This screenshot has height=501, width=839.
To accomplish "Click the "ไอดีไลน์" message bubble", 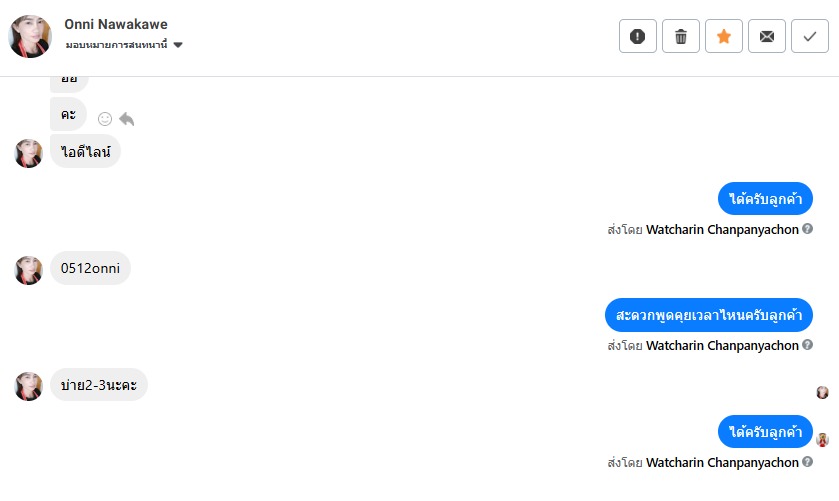I will coord(85,151).
